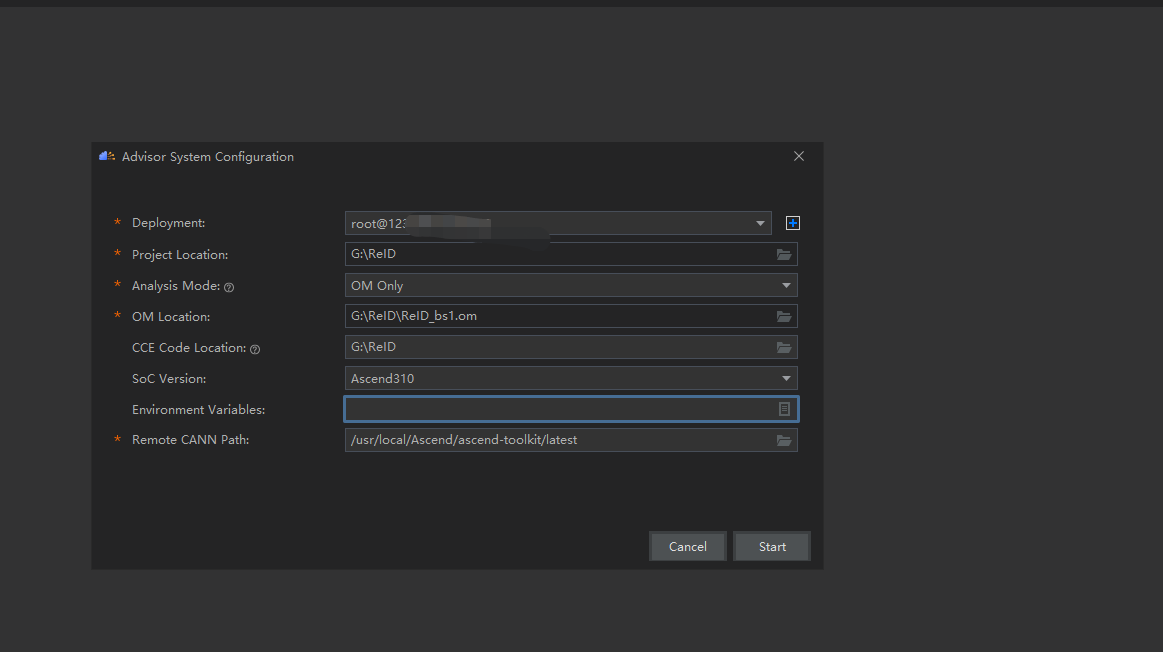Screen dimensions: 1163x652
Task: Click the Advisor dialog title bar icon
Action: click(107, 156)
